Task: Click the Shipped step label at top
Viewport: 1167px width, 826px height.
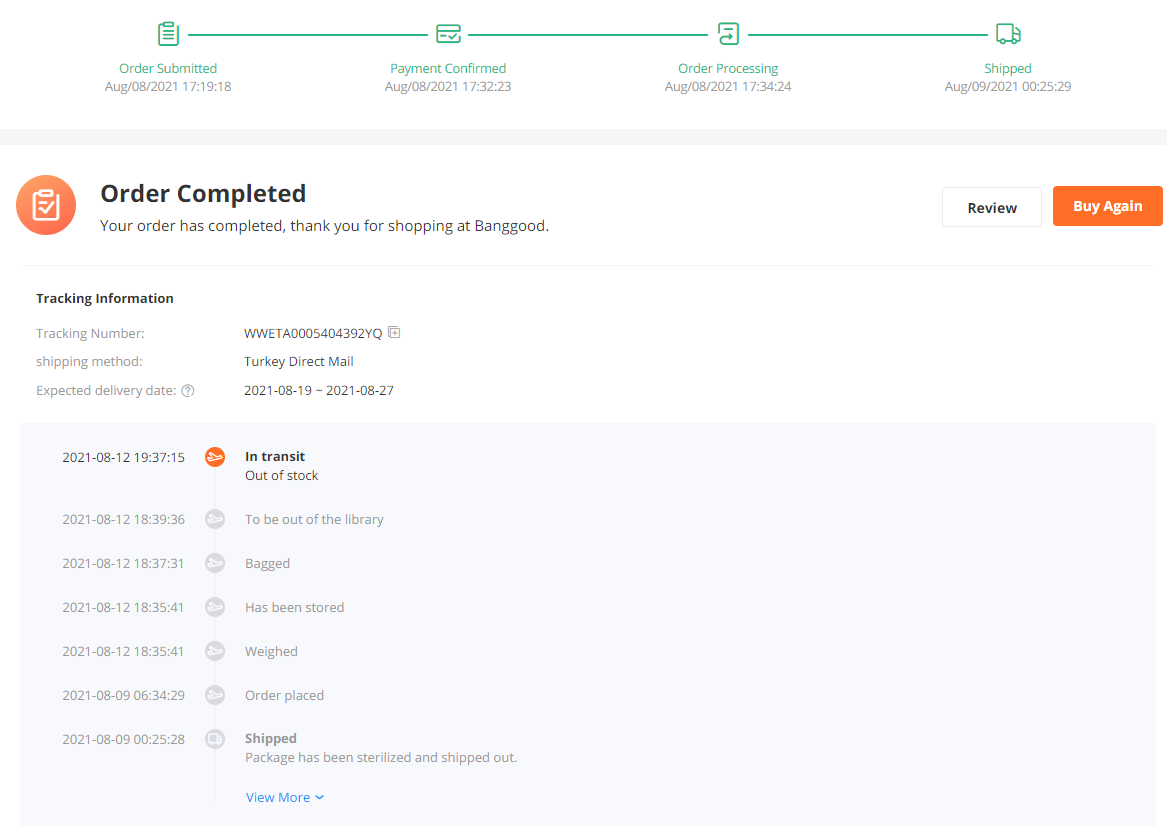Action: pyautogui.click(x=1008, y=68)
